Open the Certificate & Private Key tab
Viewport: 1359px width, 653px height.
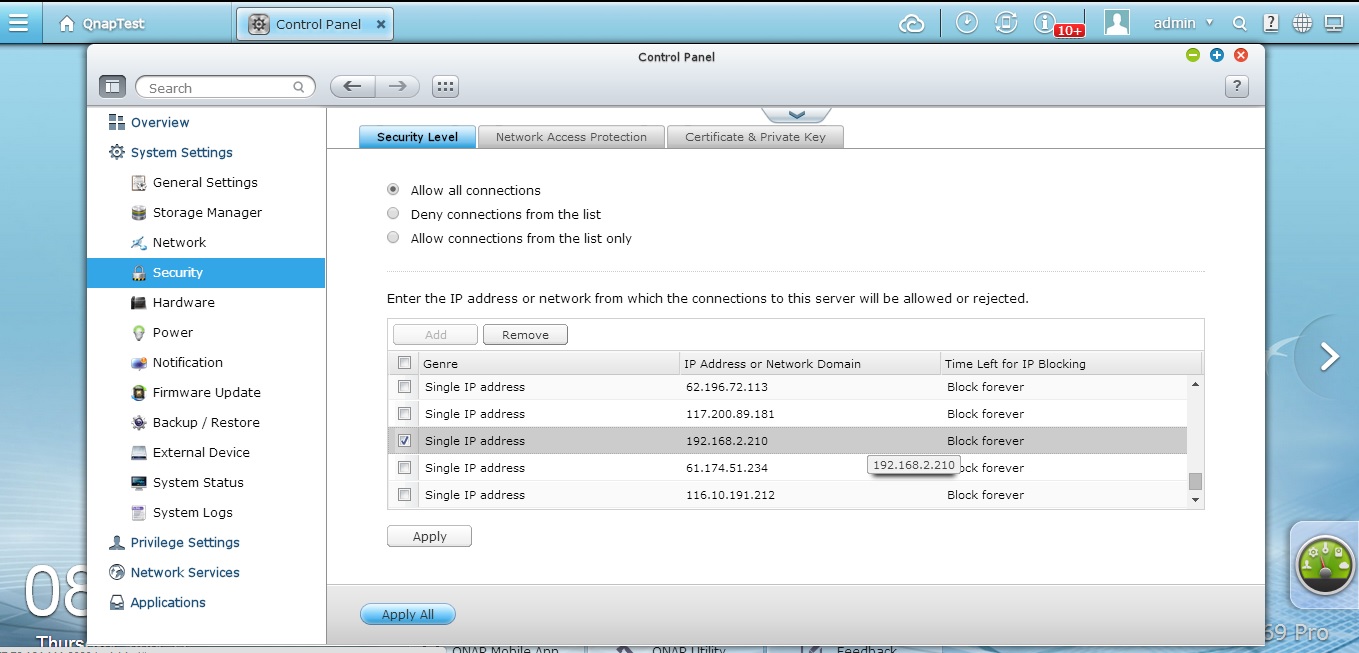[x=755, y=136]
